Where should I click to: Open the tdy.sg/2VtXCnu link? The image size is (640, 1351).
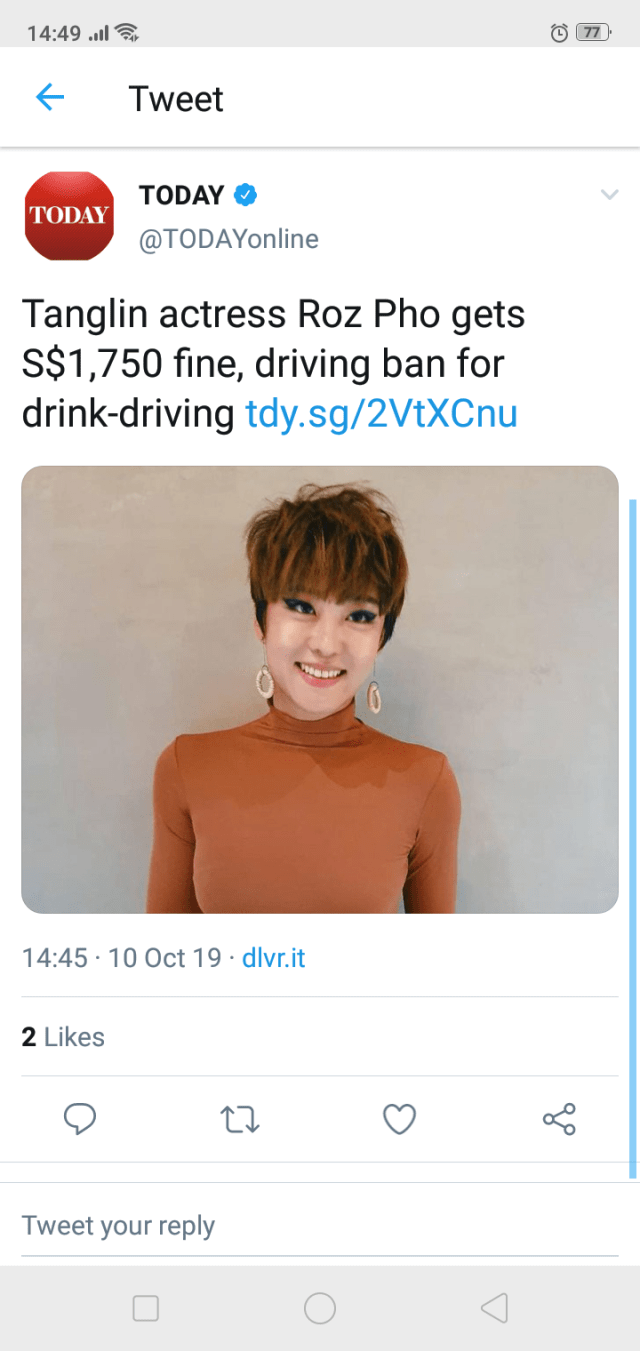[x=381, y=413]
